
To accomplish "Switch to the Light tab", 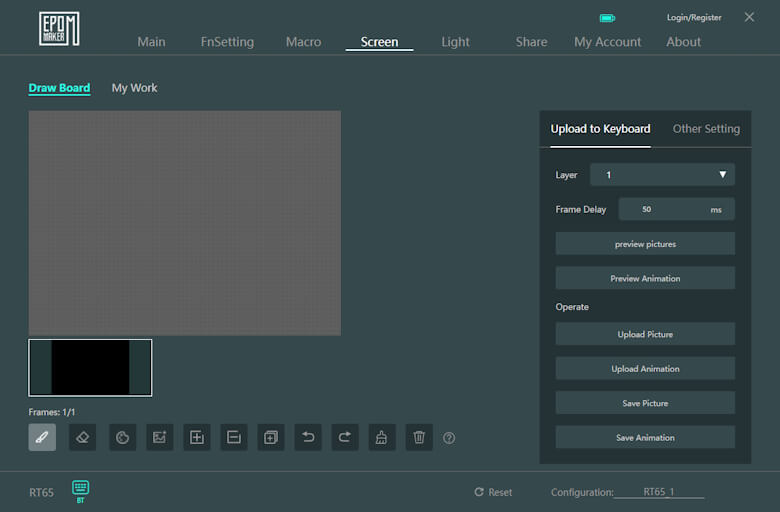I will click(455, 42).
